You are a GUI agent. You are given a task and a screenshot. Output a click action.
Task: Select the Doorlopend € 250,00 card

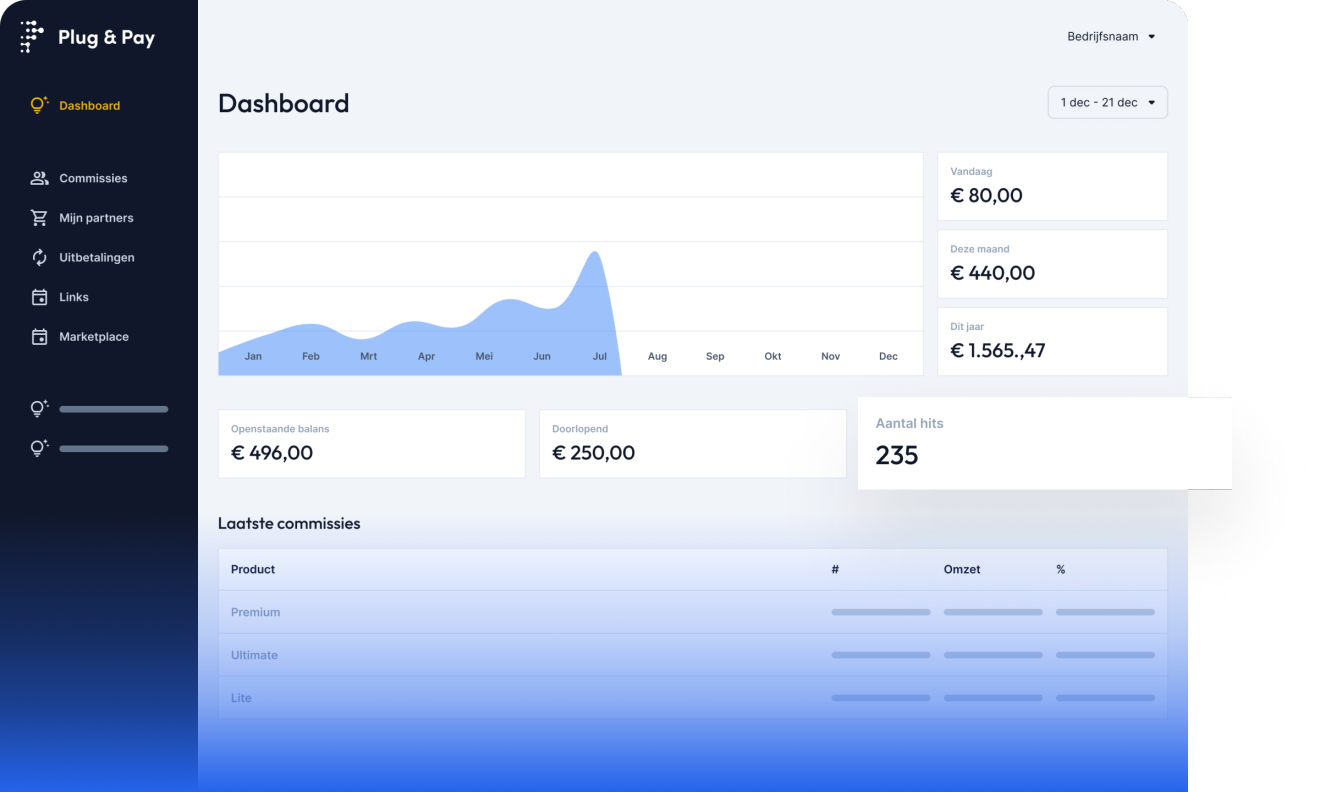coord(692,443)
